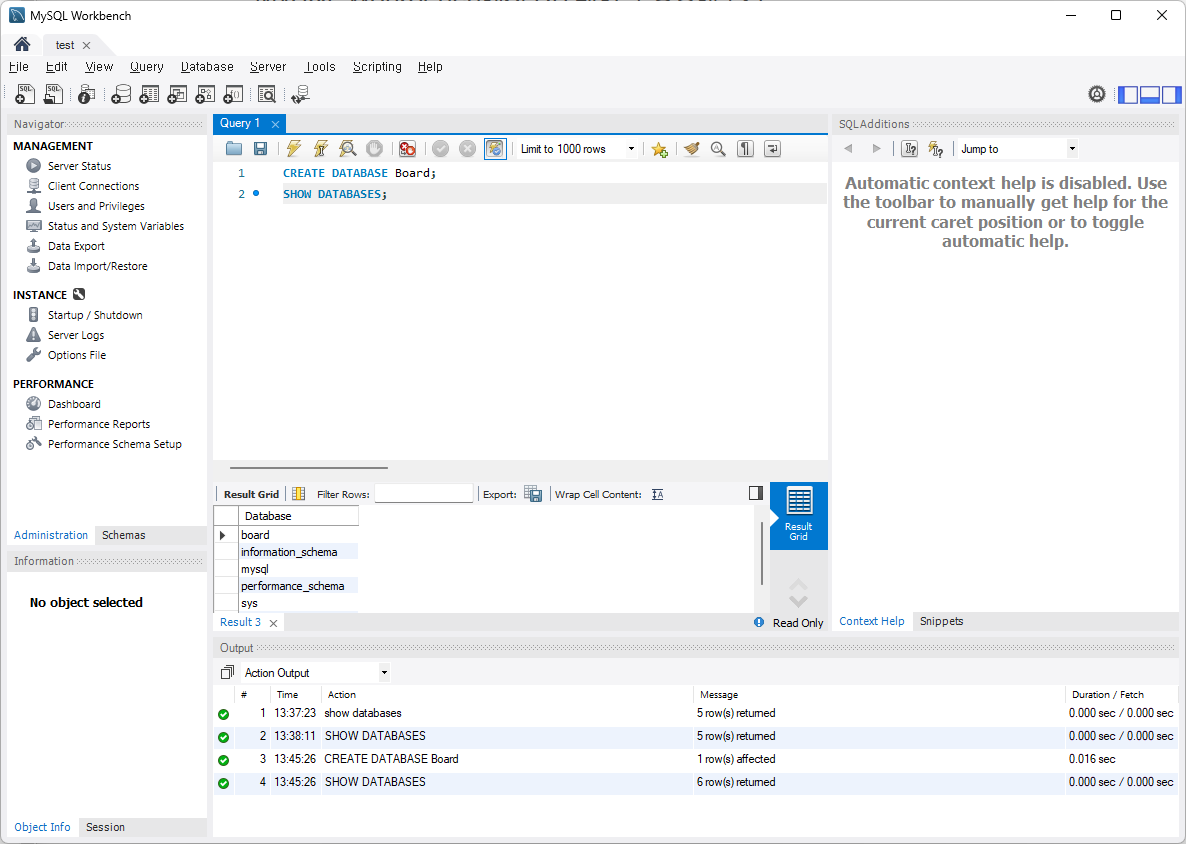The width and height of the screenshot is (1186, 844).
Task: Commit transaction check icon
Action: [x=440, y=149]
